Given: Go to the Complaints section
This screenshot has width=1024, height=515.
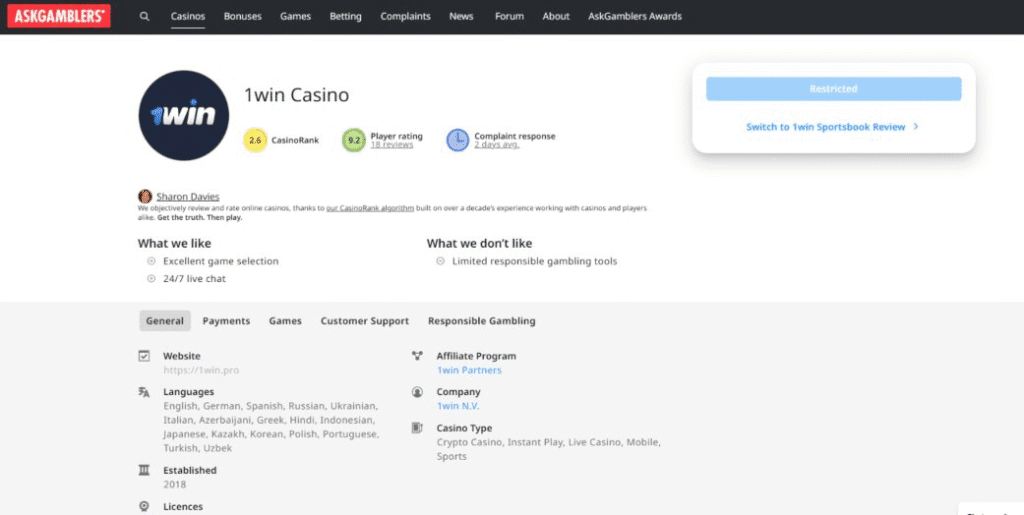Looking at the screenshot, I should [x=405, y=17].
